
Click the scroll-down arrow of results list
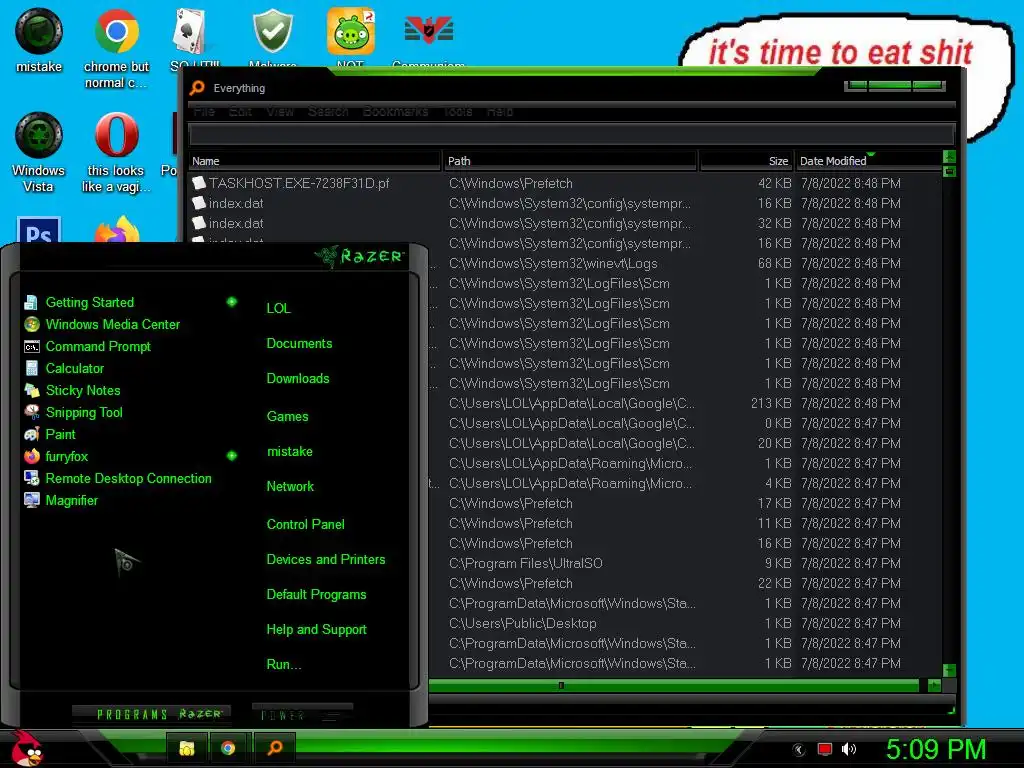click(949, 671)
